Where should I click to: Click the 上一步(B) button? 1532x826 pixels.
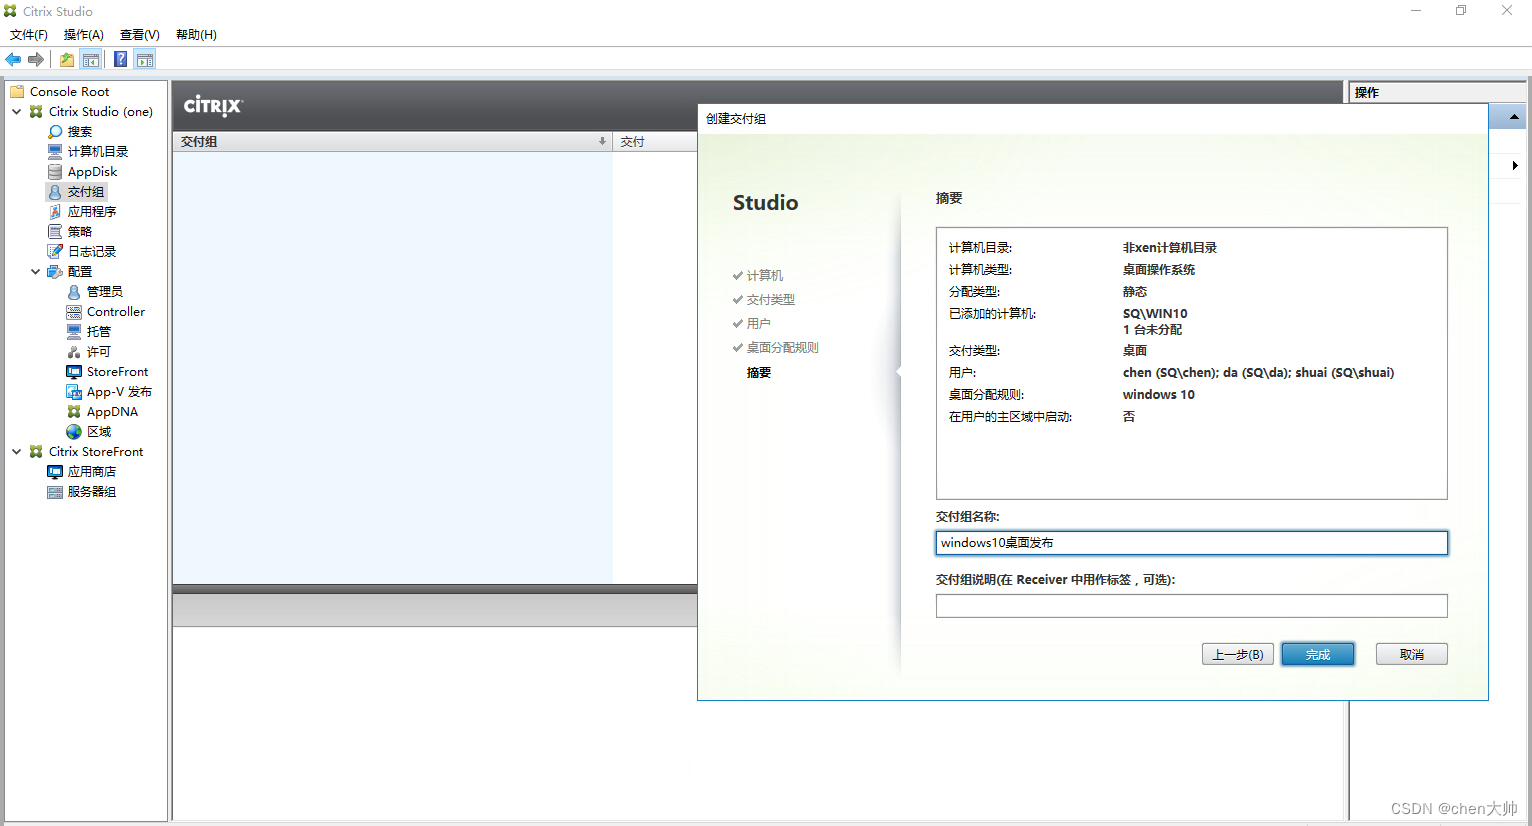(1238, 655)
